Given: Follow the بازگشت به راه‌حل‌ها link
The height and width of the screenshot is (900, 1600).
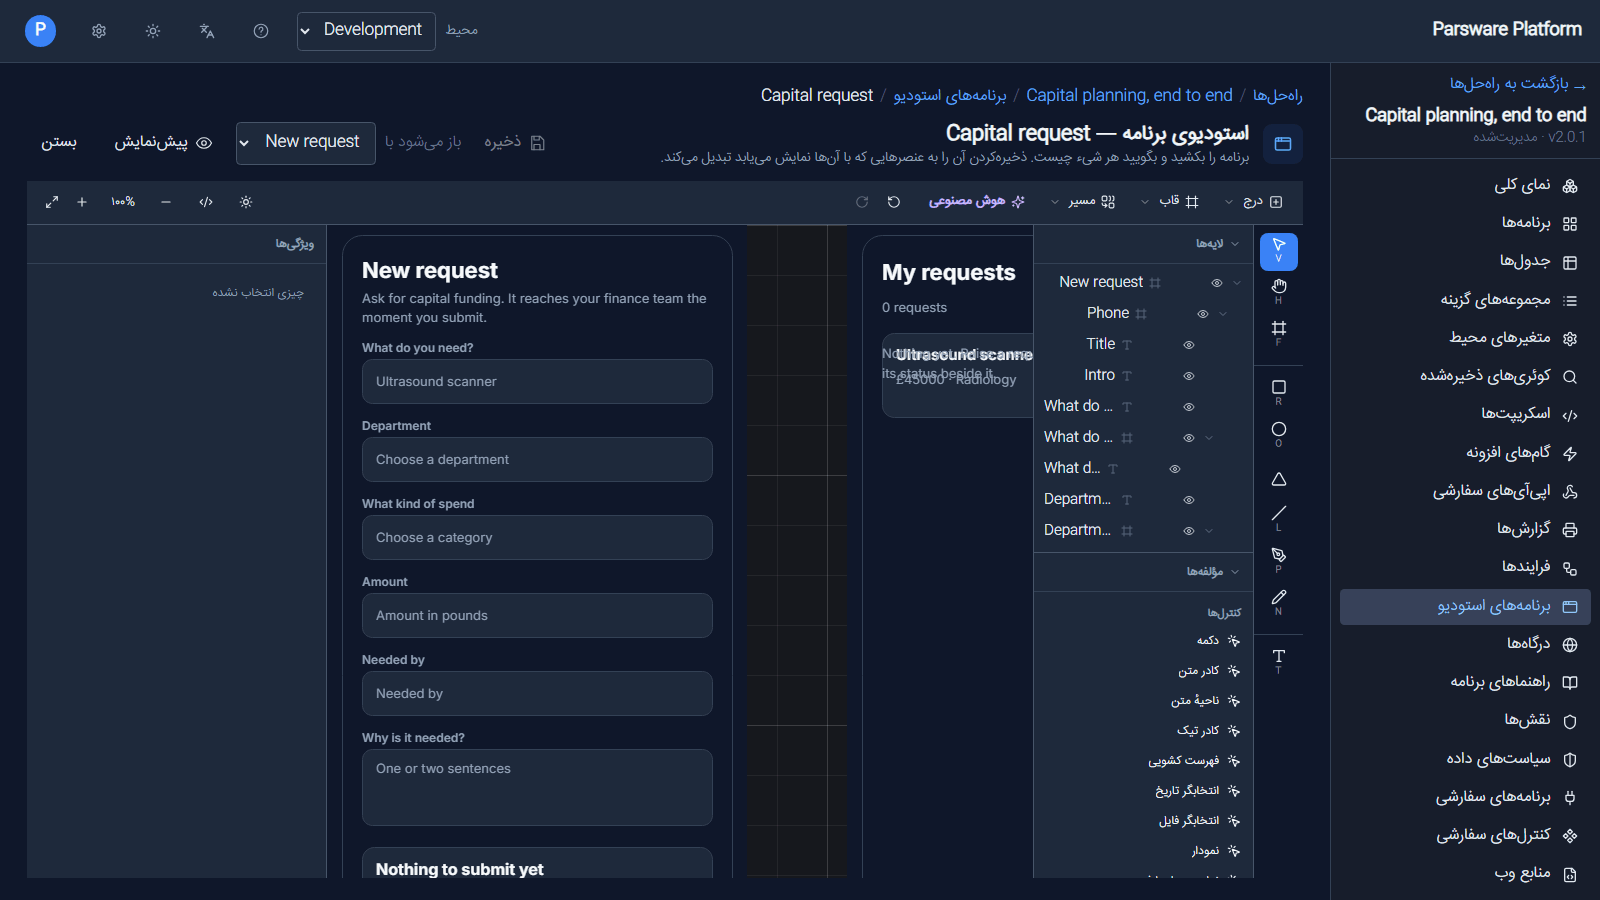Looking at the screenshot, I should tap(1517, 84).
